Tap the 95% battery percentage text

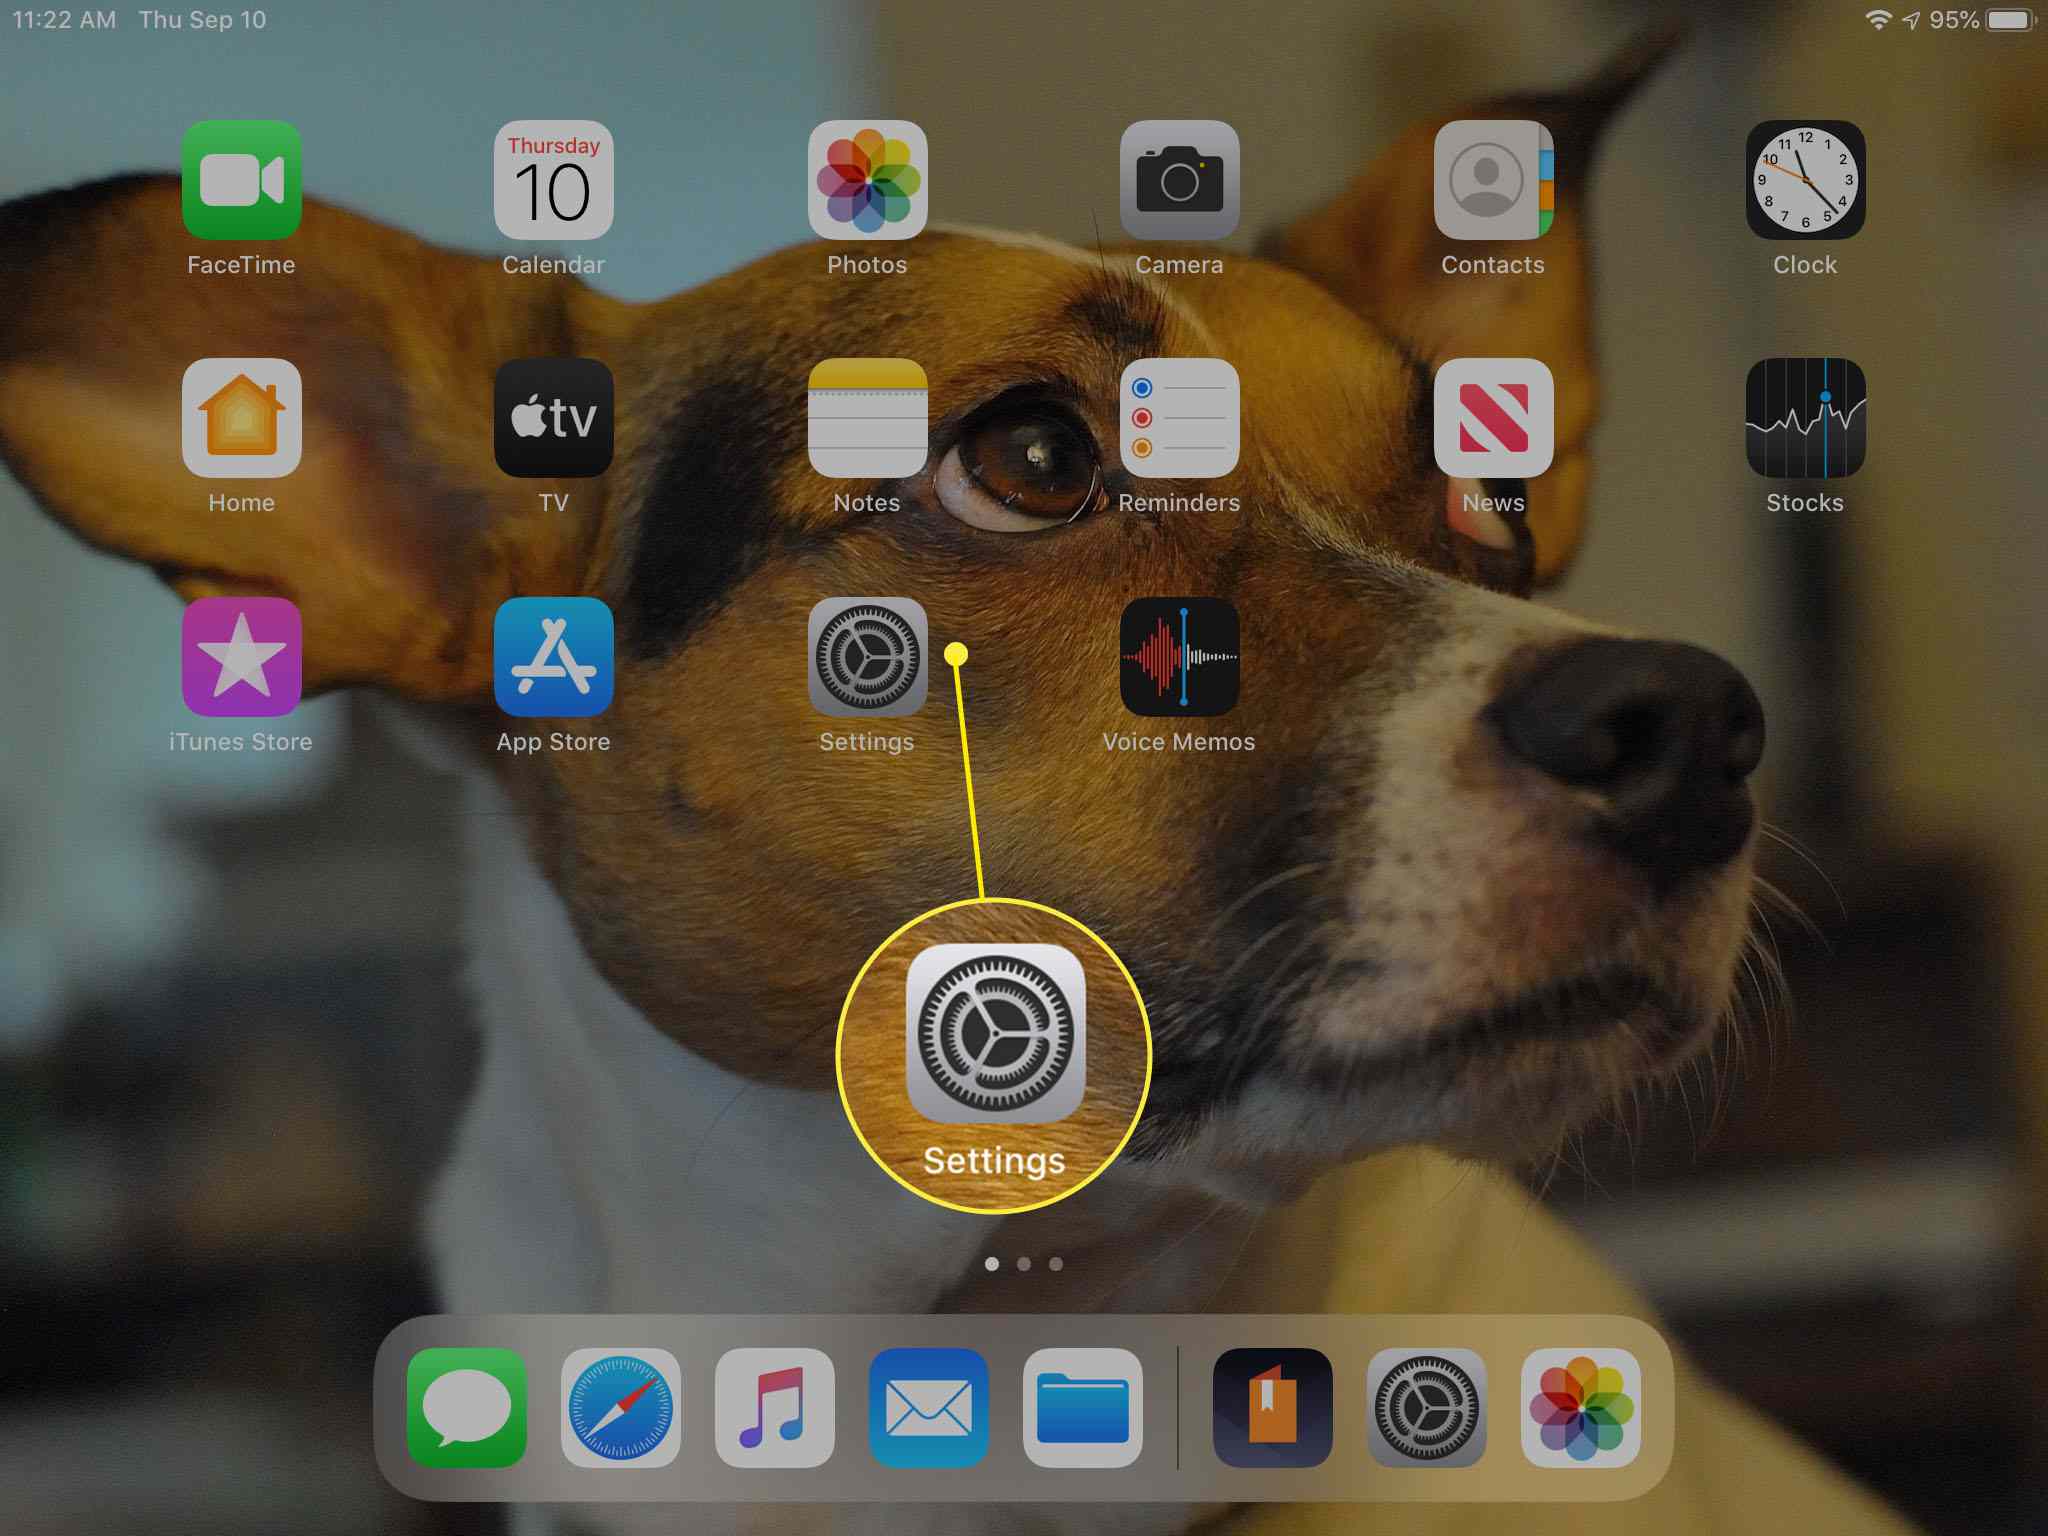click(x=1954, y=20)
